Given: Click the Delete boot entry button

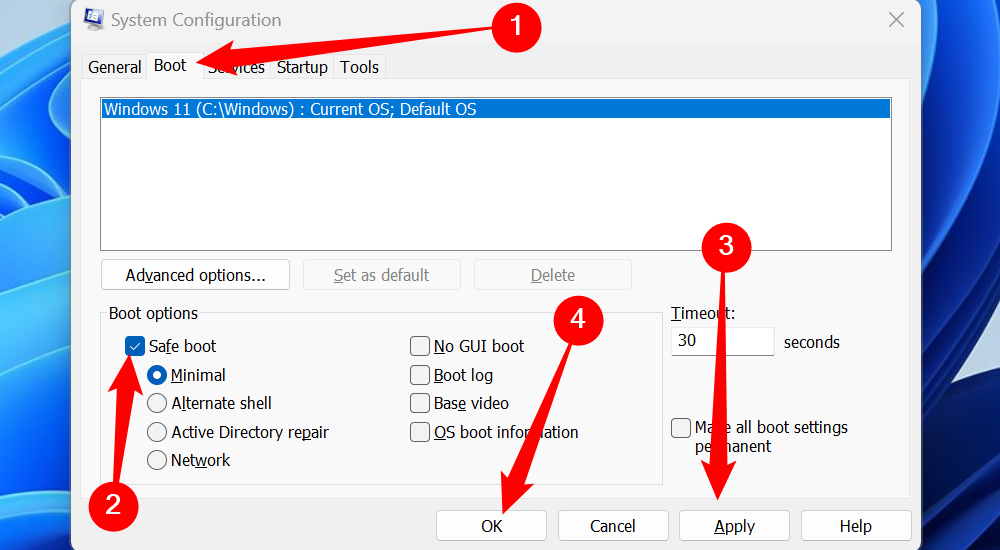Looking at the screenshot, I should [x=553, y=275].
